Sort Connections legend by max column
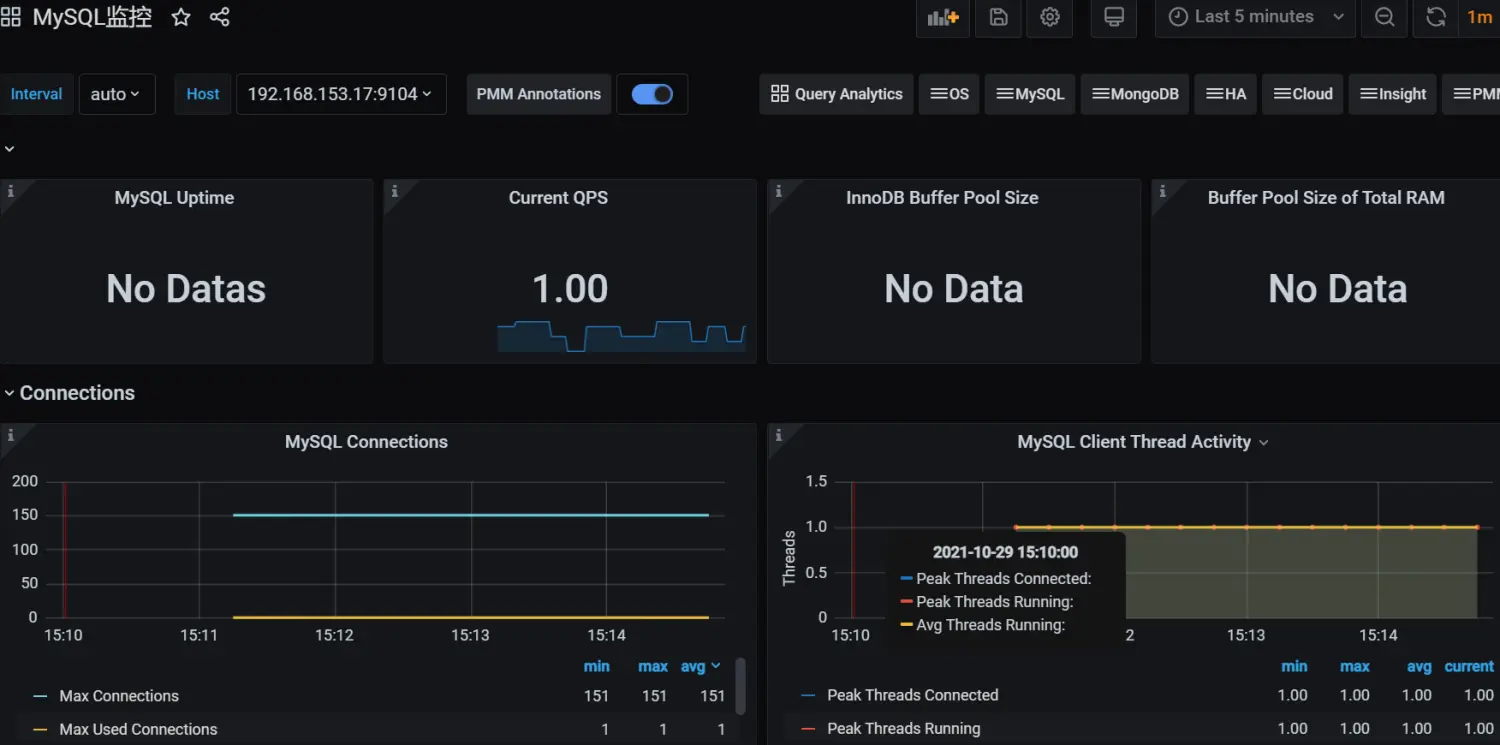 pyautogui.click(x=653, y=666)
